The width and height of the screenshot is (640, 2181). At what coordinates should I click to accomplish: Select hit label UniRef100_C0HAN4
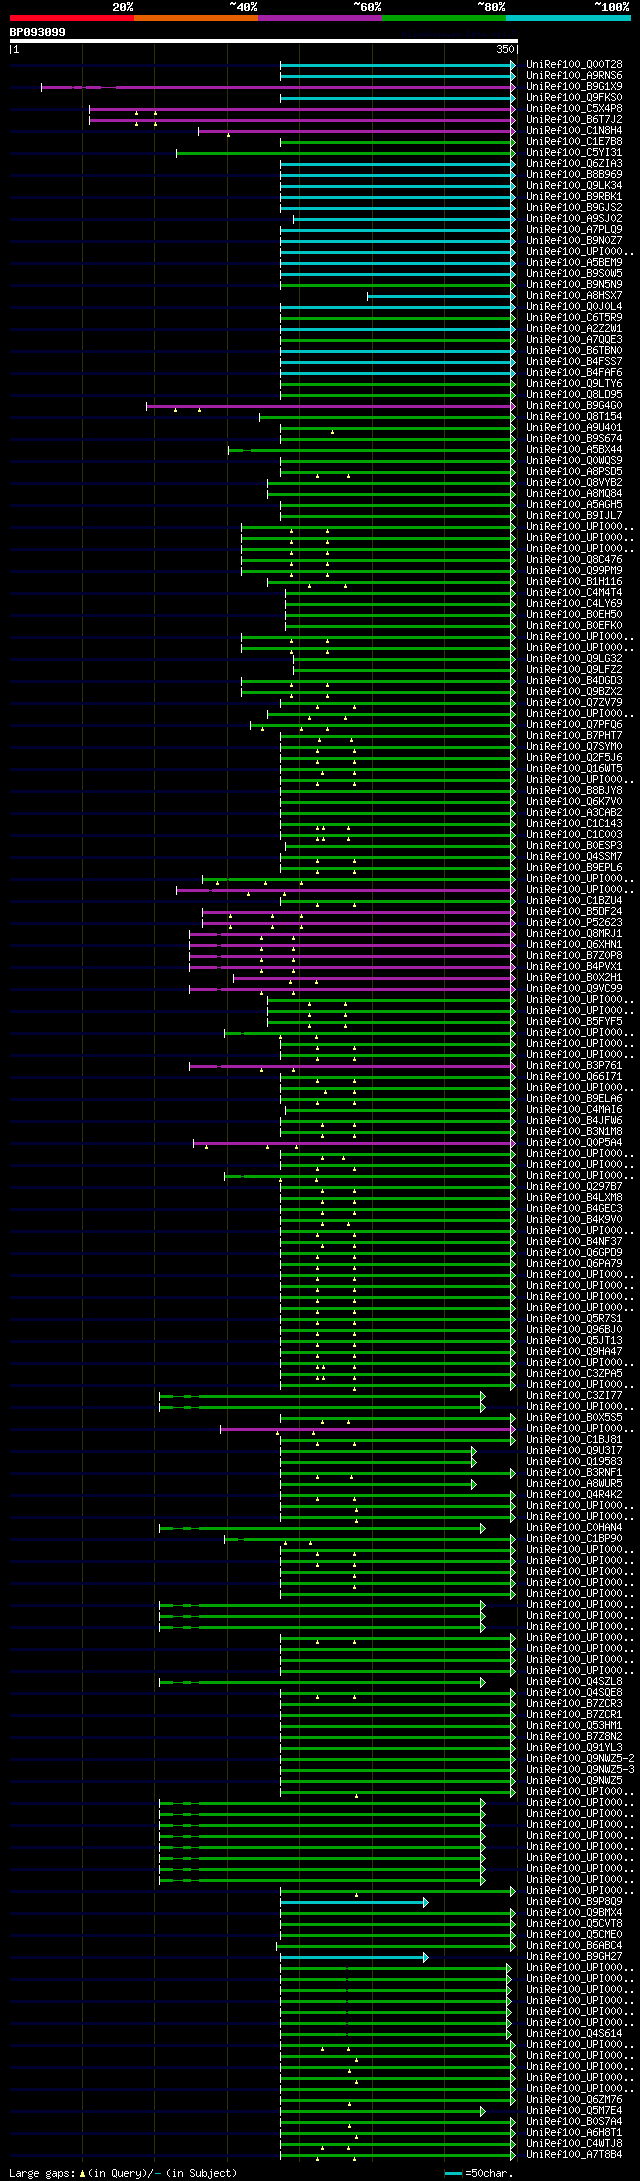click(574, 1527)
